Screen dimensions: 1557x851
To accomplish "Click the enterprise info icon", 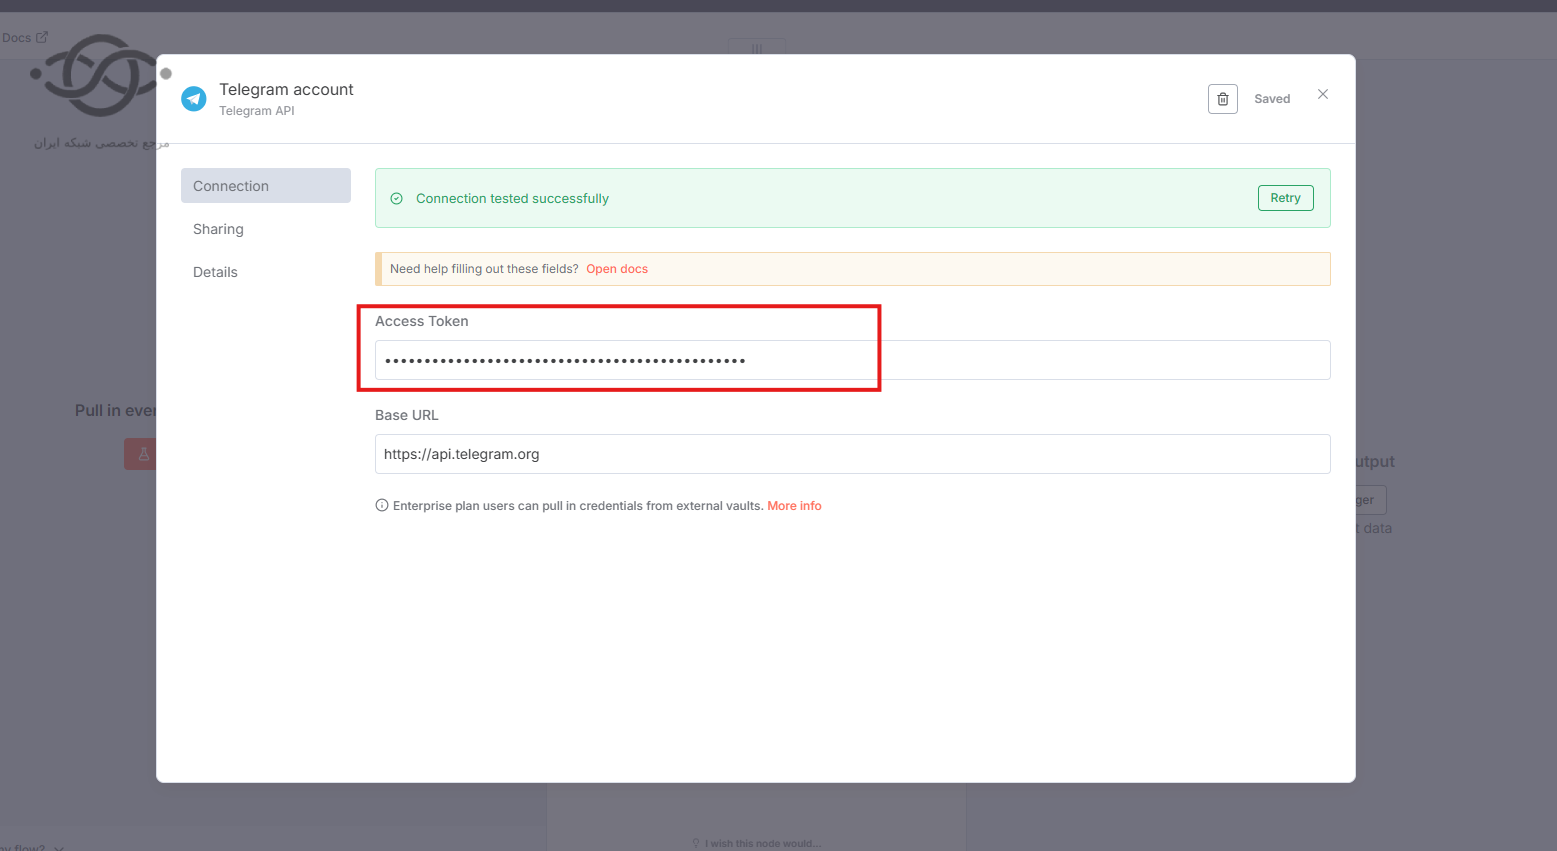I will point(381,506).
